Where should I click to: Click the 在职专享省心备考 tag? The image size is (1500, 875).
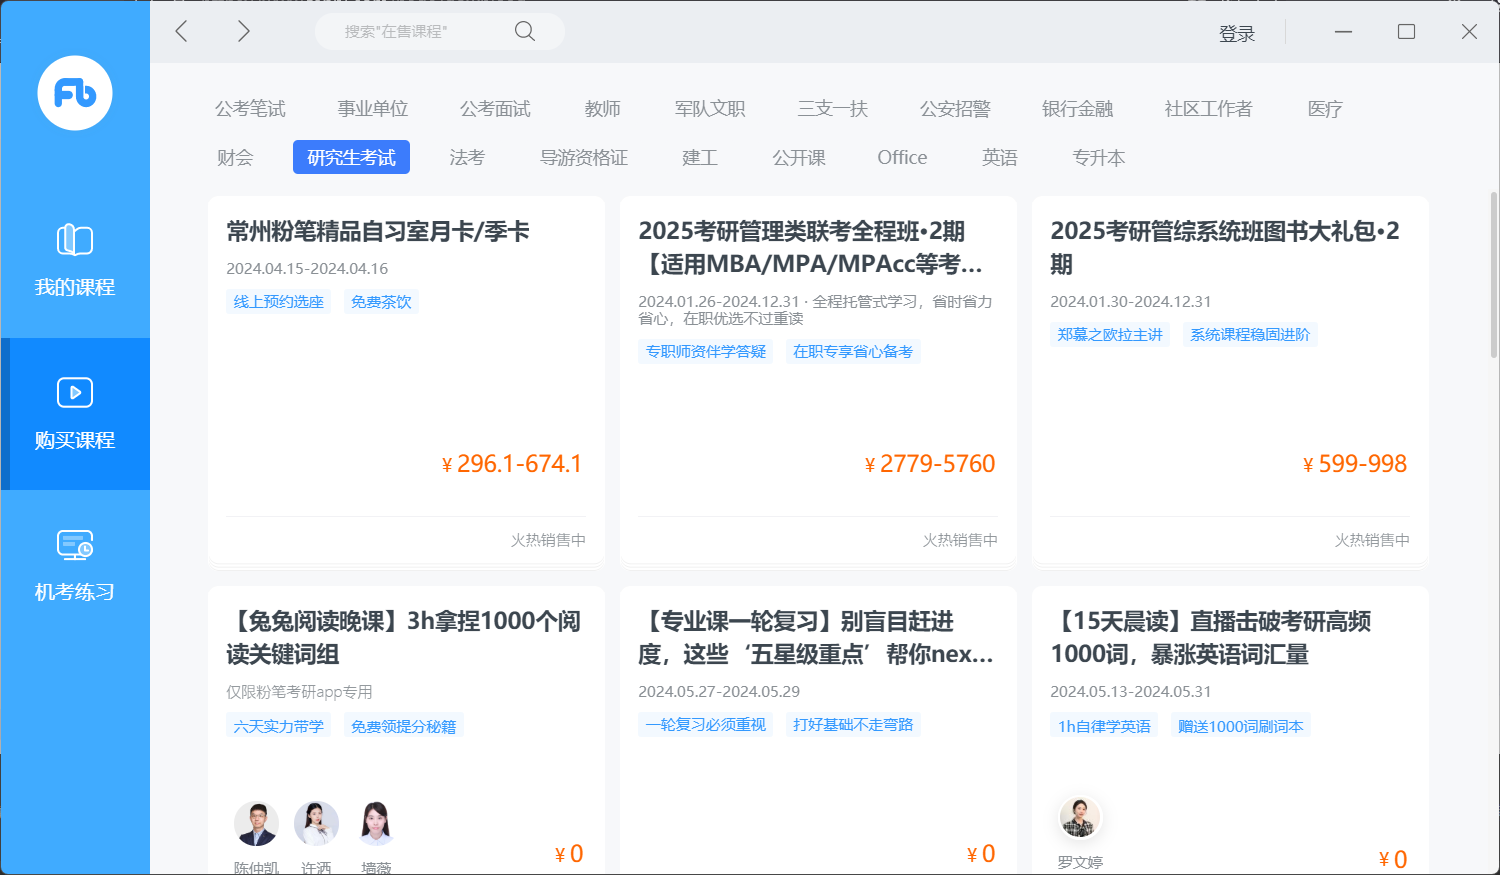[x=853, y=352]
